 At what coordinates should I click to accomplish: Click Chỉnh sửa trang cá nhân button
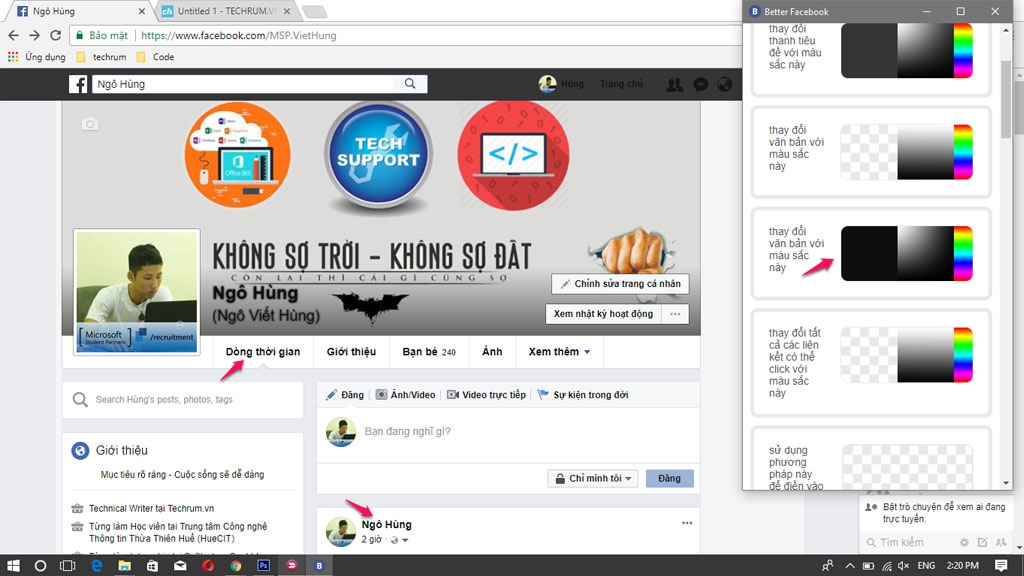click(x=620, y=283)
